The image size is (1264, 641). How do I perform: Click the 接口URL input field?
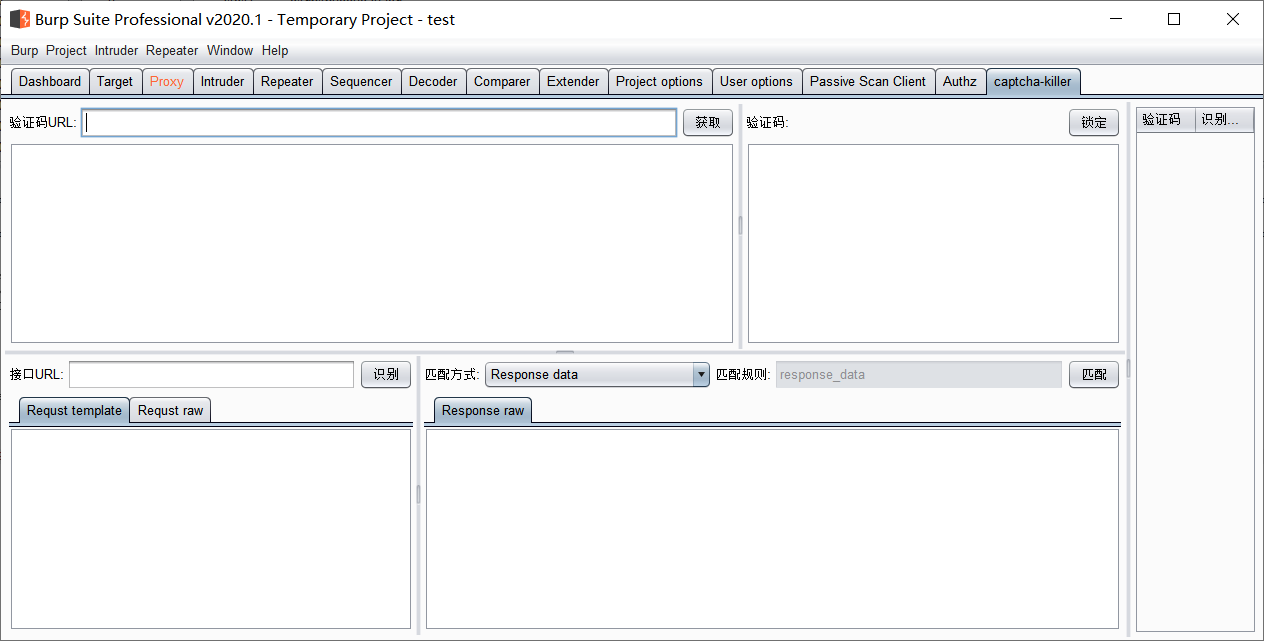click(211, 374)
